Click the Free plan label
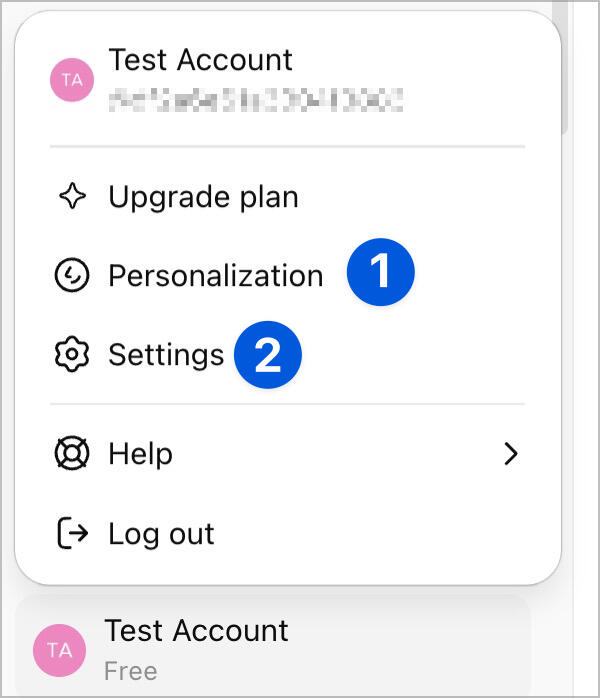Screen dimensions: 600x698 point(131,670)
